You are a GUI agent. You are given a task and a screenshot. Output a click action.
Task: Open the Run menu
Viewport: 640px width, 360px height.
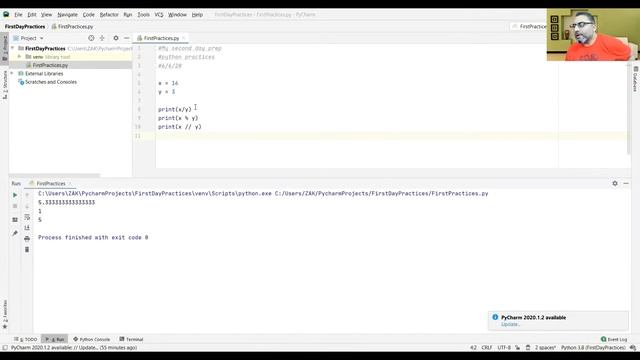pyautogui.click(x=128, y=14)
